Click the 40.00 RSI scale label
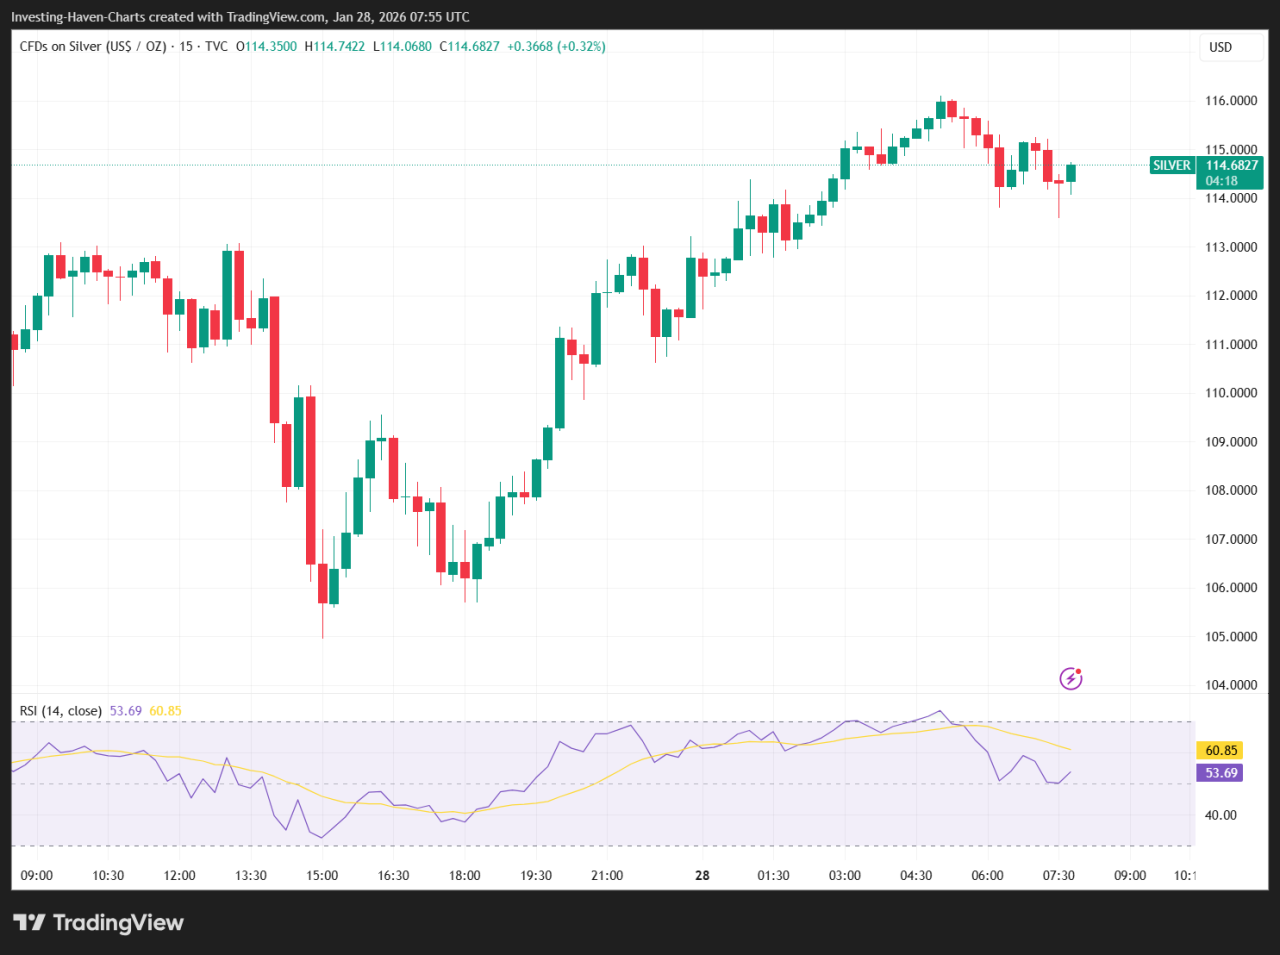The image size is (1280, 955). coord(1220,815)
